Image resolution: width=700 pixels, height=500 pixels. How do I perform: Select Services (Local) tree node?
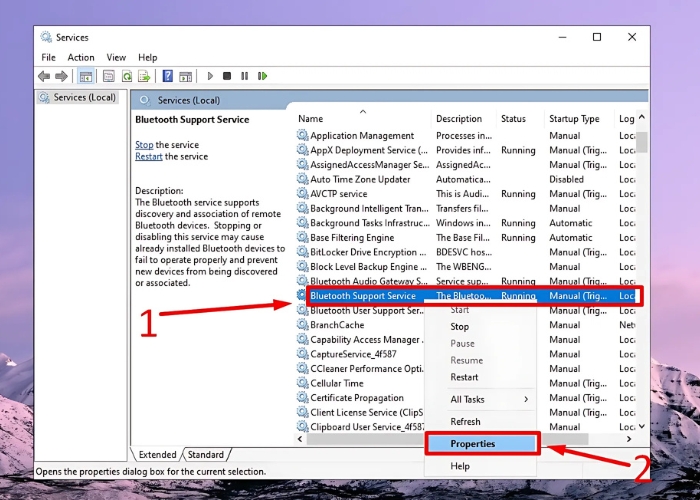click(x=84, y=97)
